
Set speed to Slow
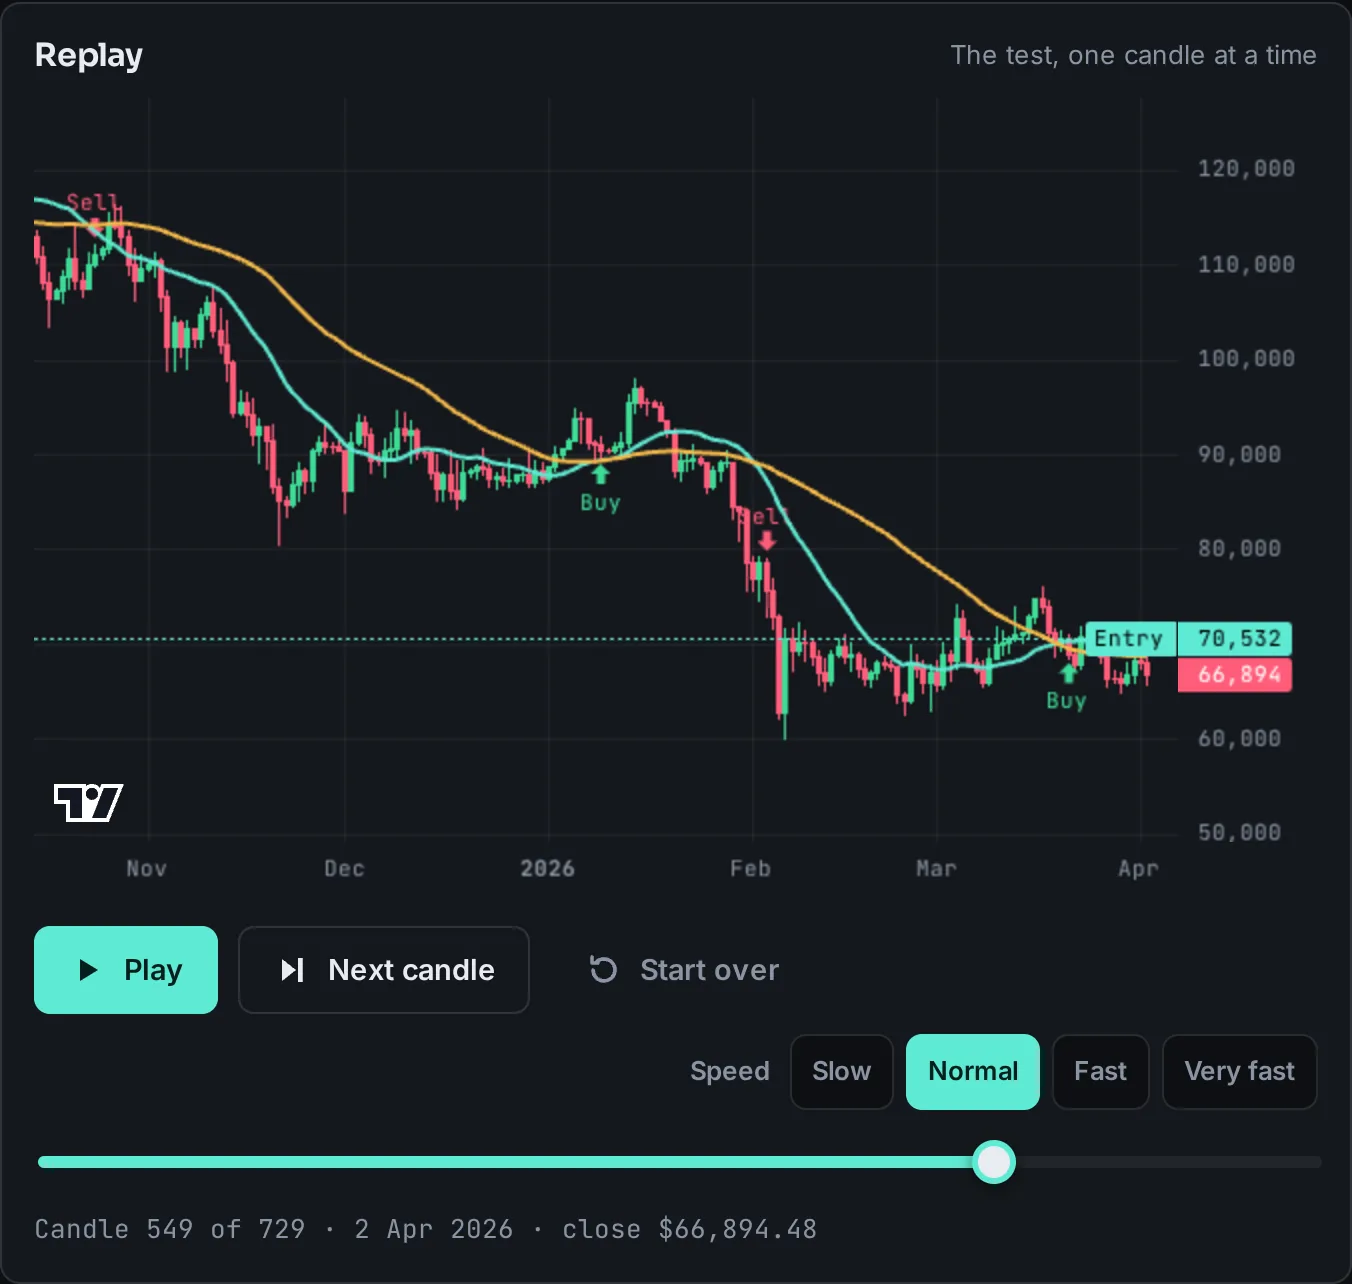pos(842,1072)
